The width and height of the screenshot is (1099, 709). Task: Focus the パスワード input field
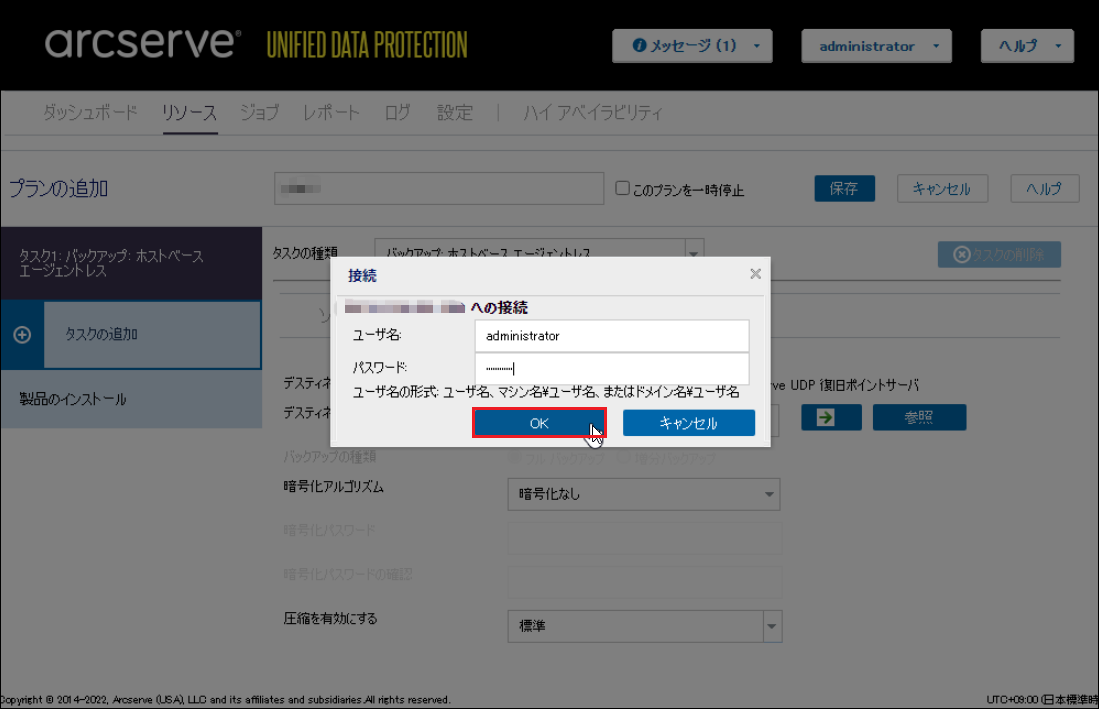[x=611, y=367]
